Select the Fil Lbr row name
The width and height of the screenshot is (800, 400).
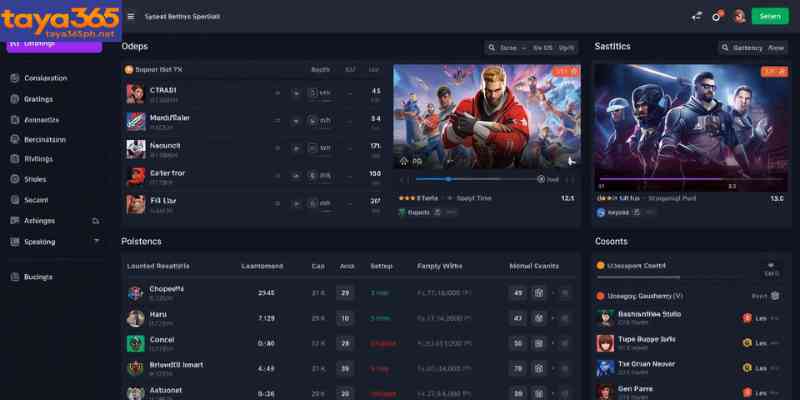tap(163, 201)
